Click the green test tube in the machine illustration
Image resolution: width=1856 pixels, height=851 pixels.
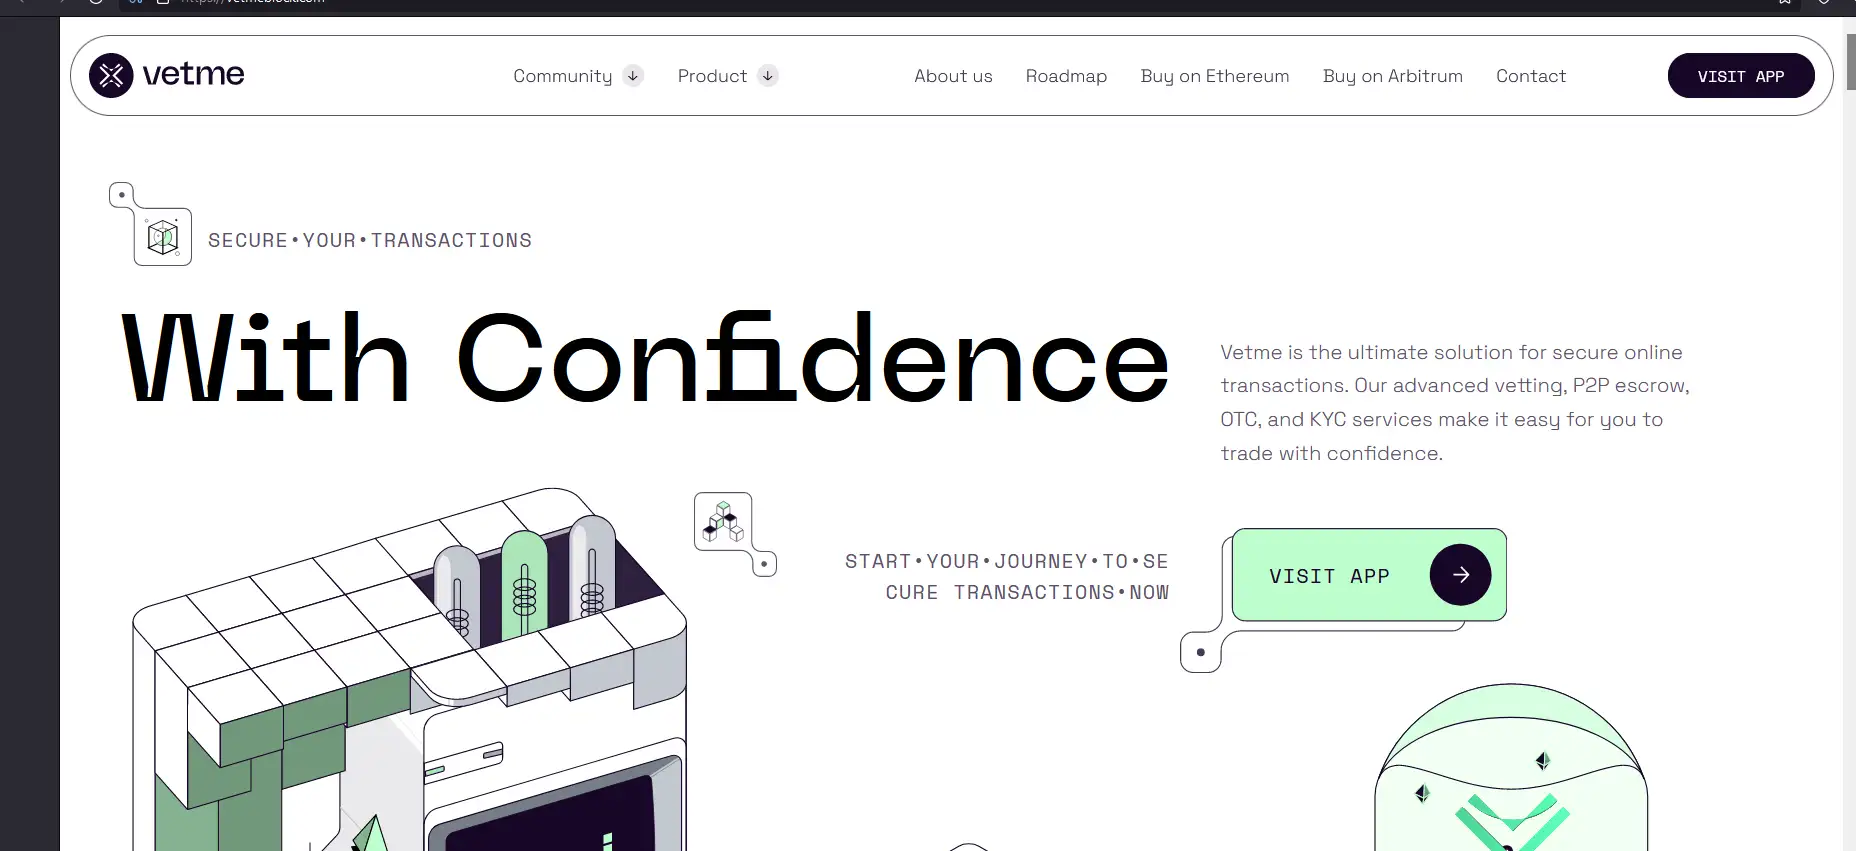524,583
